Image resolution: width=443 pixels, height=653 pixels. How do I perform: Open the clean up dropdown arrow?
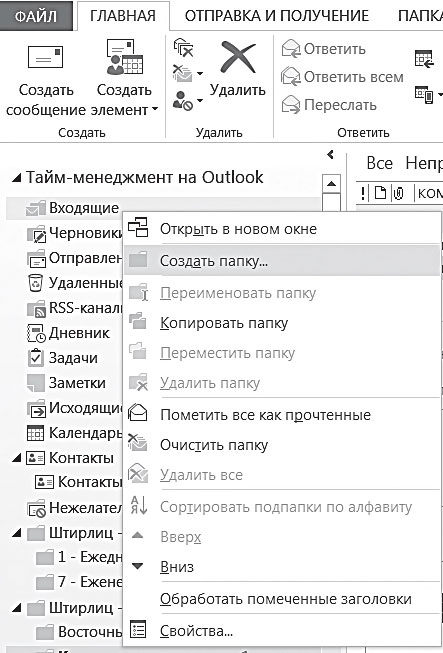200,74
